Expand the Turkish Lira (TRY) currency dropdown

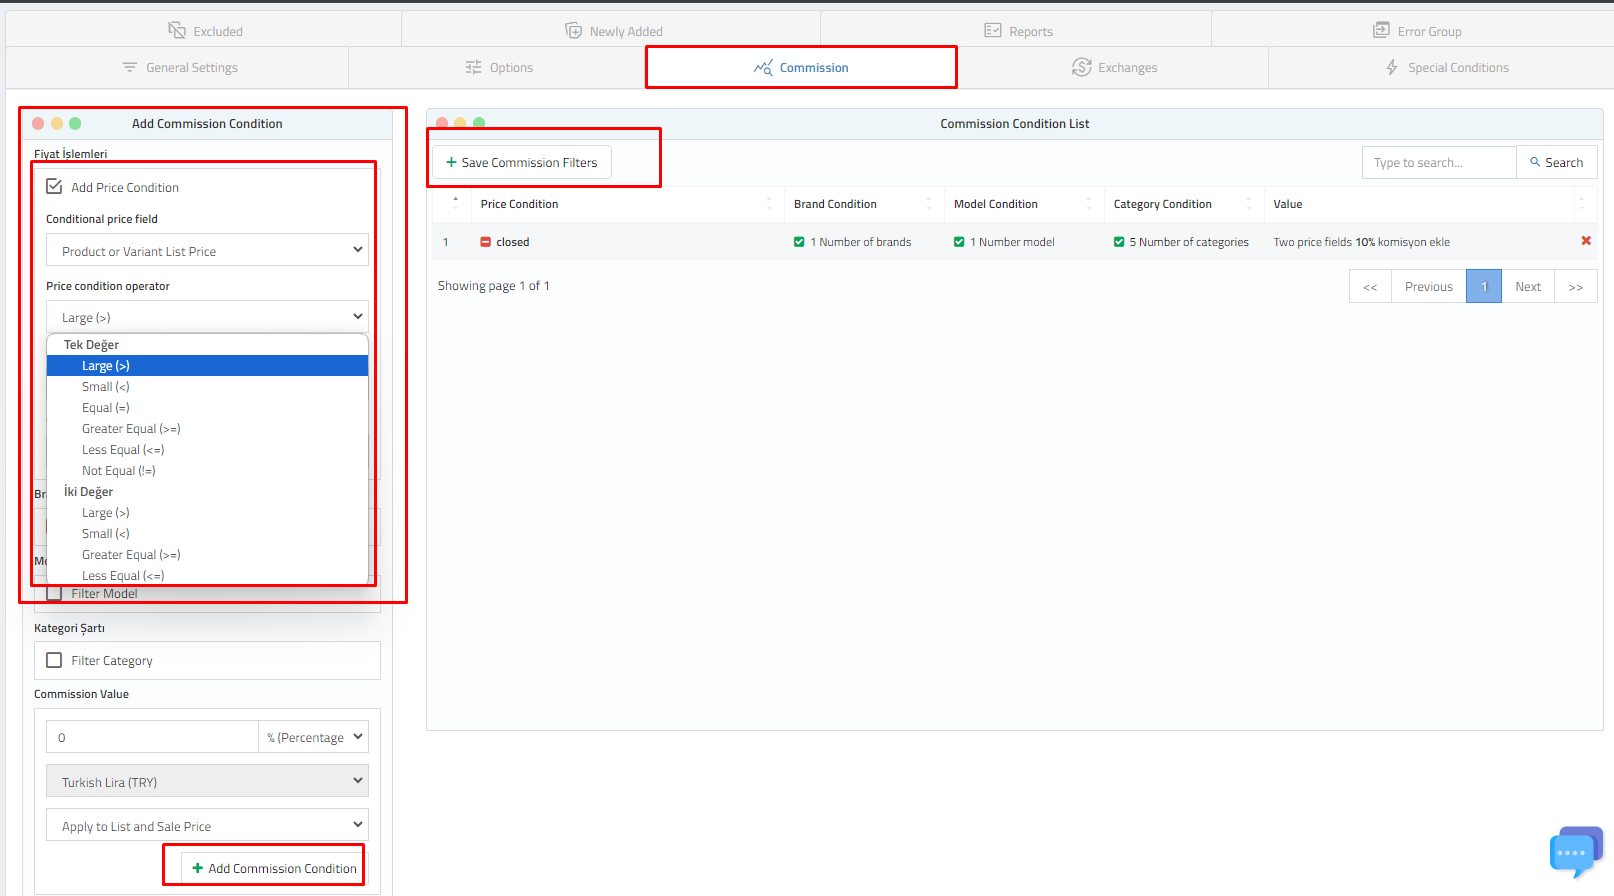click(207, 781)
